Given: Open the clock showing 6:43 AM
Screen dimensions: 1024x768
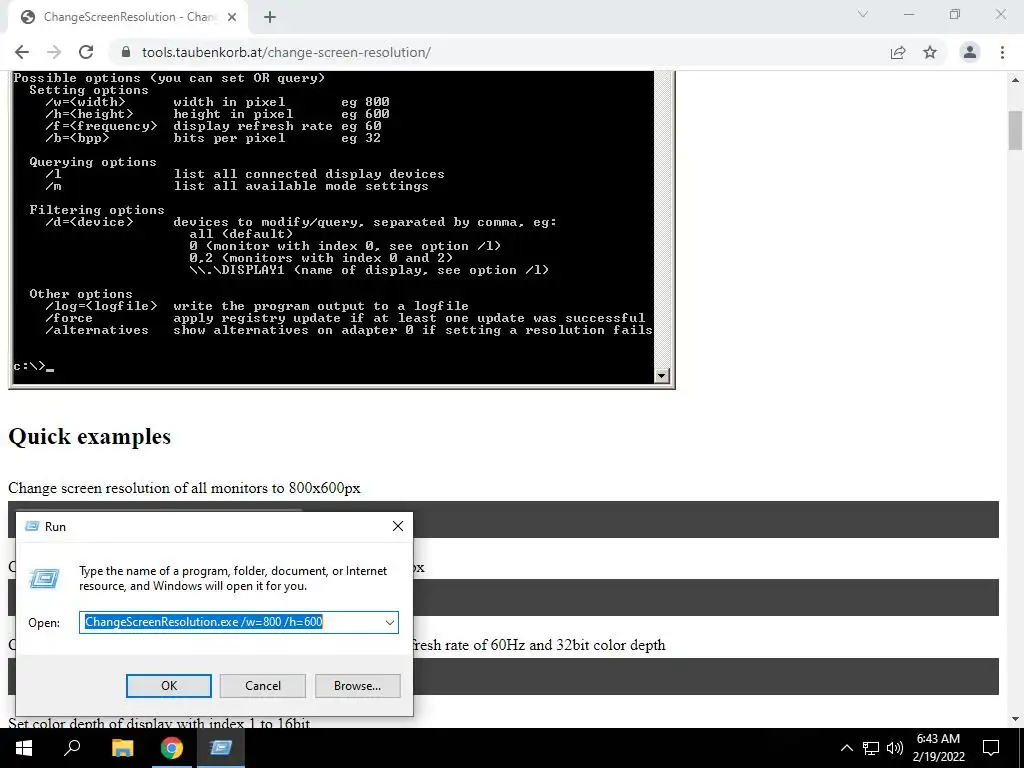Looking at the screenshot, I should coord(938,748).
